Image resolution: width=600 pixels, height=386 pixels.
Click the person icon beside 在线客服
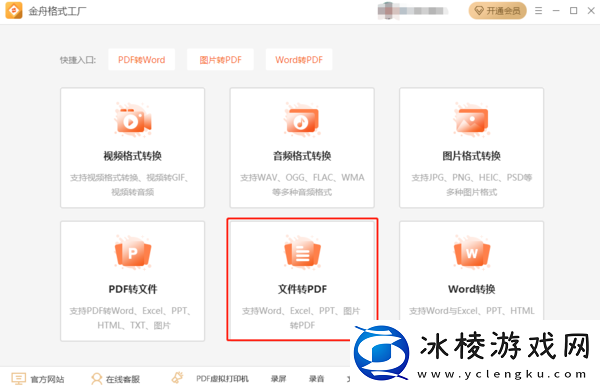click(x=96, y=379)
